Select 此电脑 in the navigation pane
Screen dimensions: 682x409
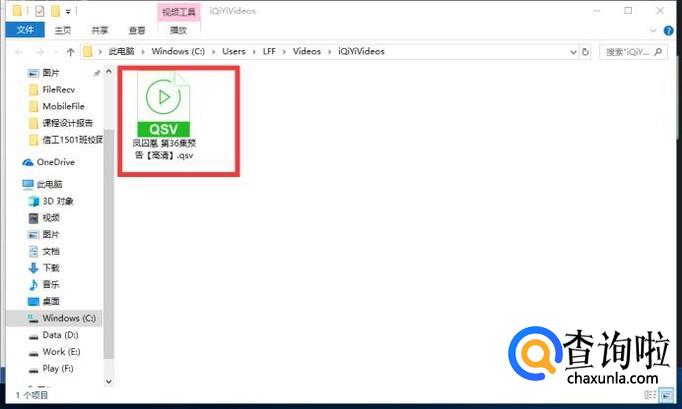click(49, 184)
